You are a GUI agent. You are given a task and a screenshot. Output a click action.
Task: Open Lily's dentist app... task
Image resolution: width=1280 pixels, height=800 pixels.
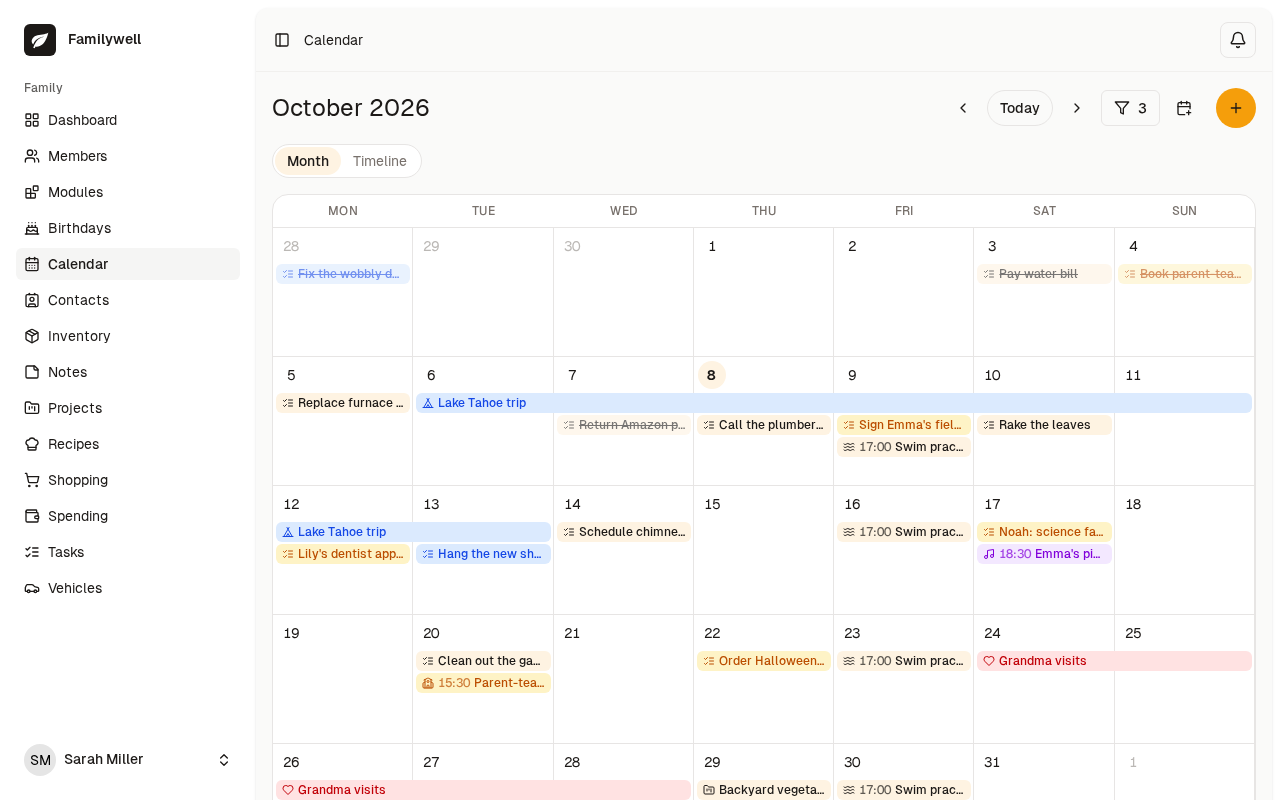(343, 554)
